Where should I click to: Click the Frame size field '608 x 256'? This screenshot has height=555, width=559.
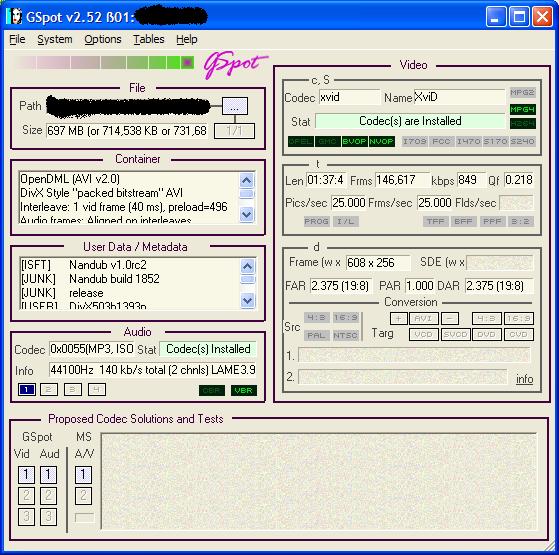click(x=378, y=263)
